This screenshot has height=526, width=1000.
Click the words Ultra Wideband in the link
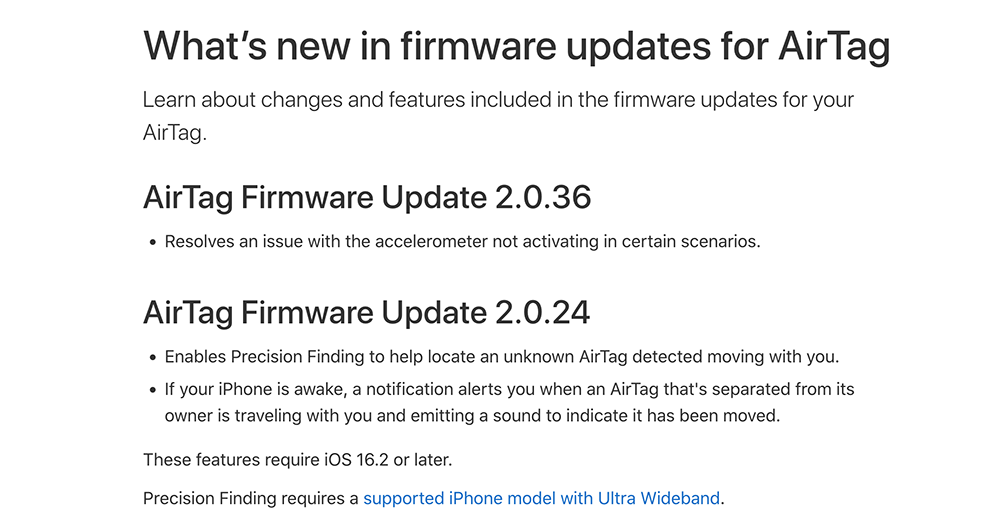coord(659,498)
